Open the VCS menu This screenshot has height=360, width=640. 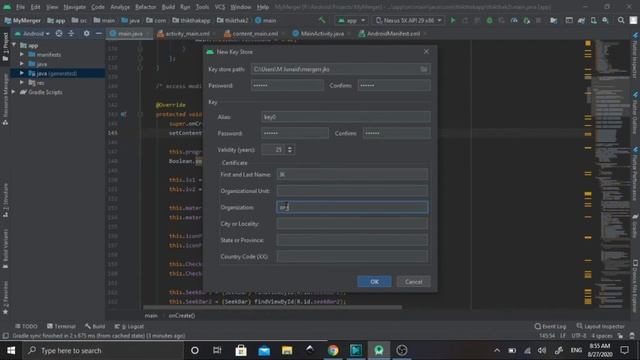220,7
